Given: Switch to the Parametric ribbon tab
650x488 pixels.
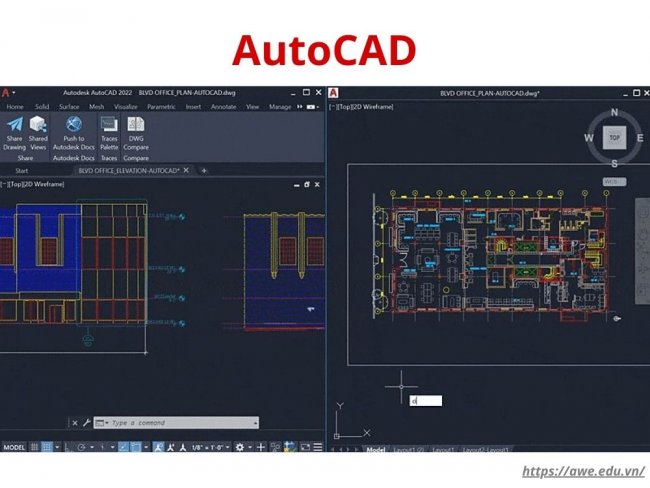Looking at the screenshot, I should (x=161, y=107).
